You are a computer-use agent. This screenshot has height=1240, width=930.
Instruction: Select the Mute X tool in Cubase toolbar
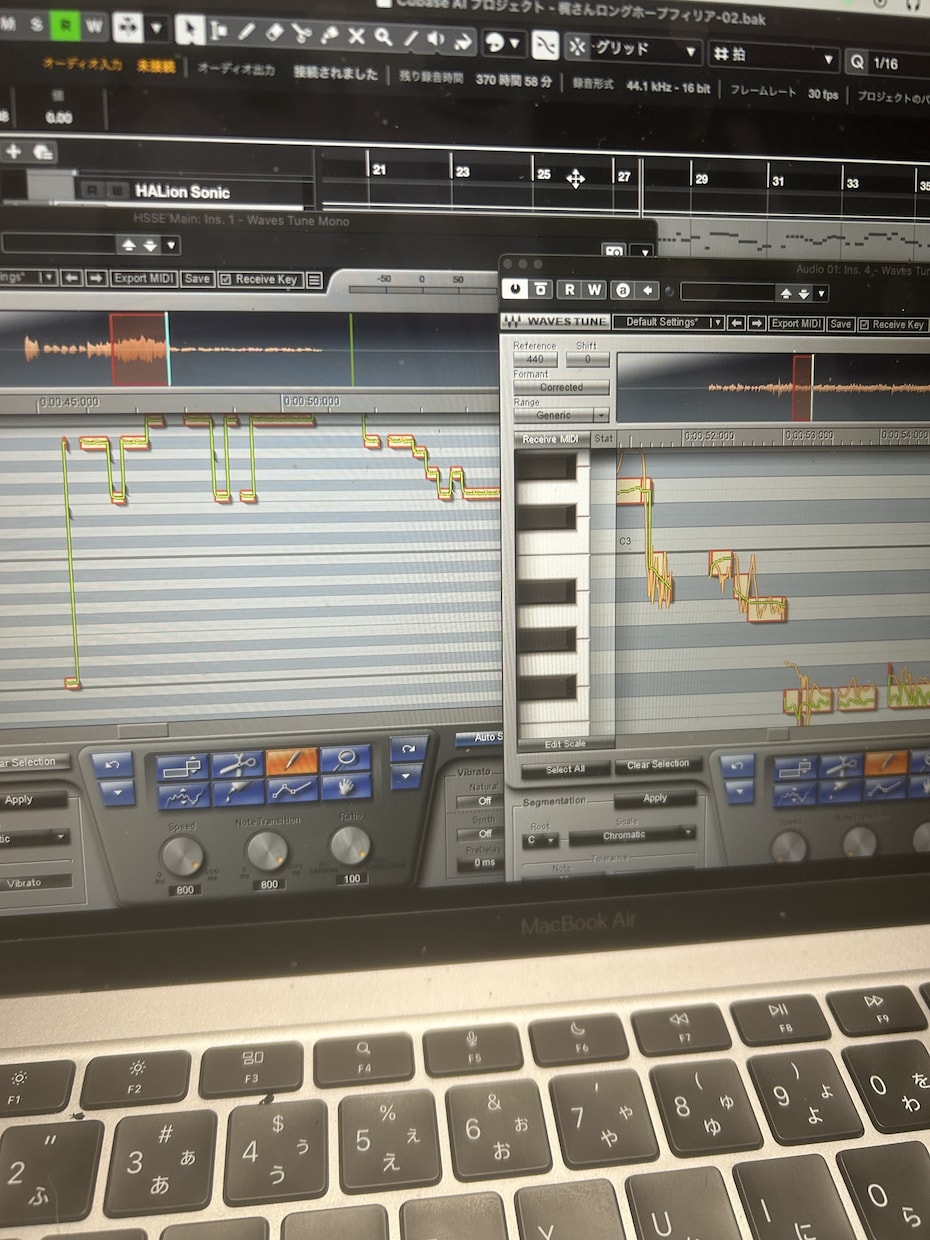[x=356, y=37]
